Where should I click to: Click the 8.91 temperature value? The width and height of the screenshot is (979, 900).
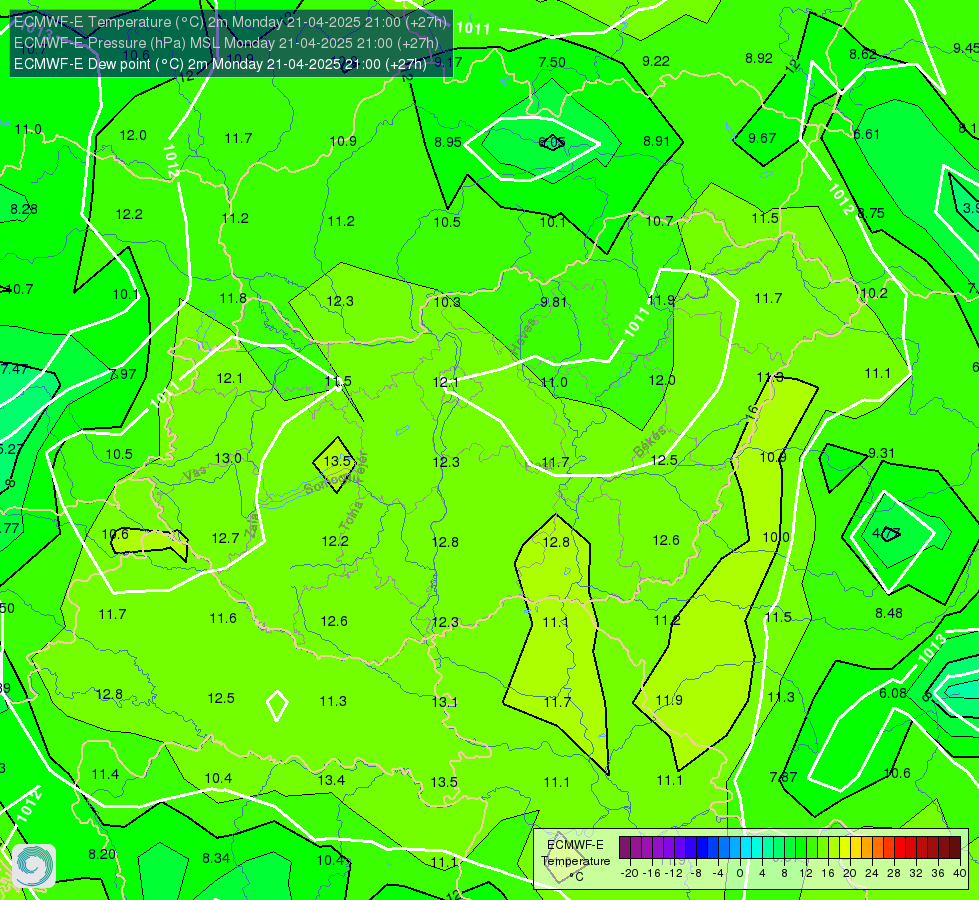tap(656, 141)
